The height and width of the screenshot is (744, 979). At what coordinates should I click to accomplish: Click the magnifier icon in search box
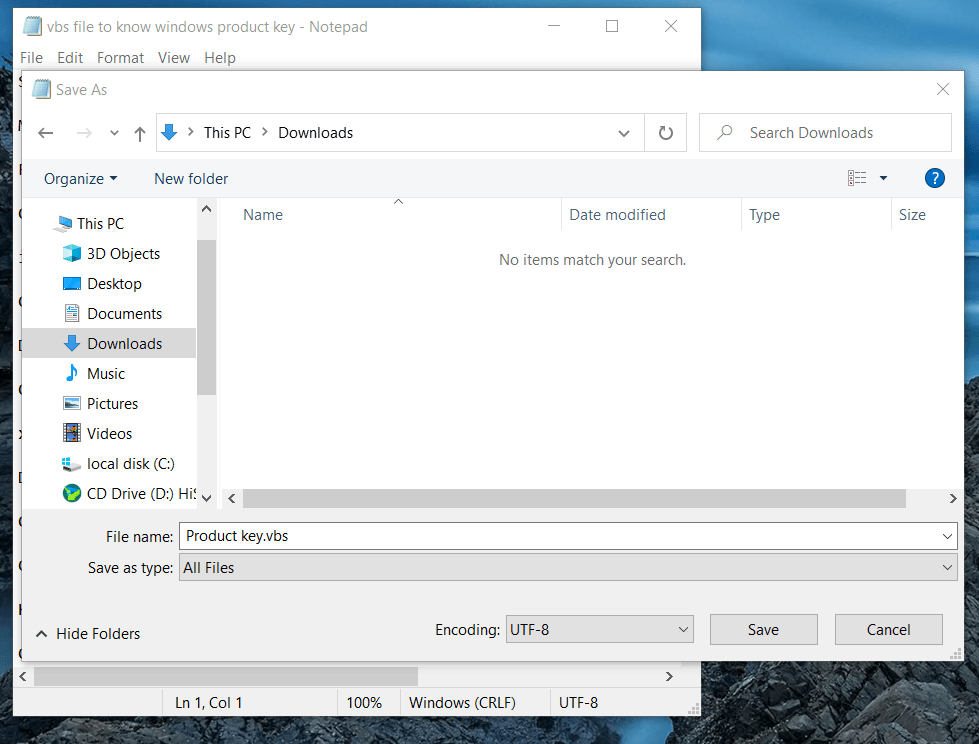click(x=725, y=132)
